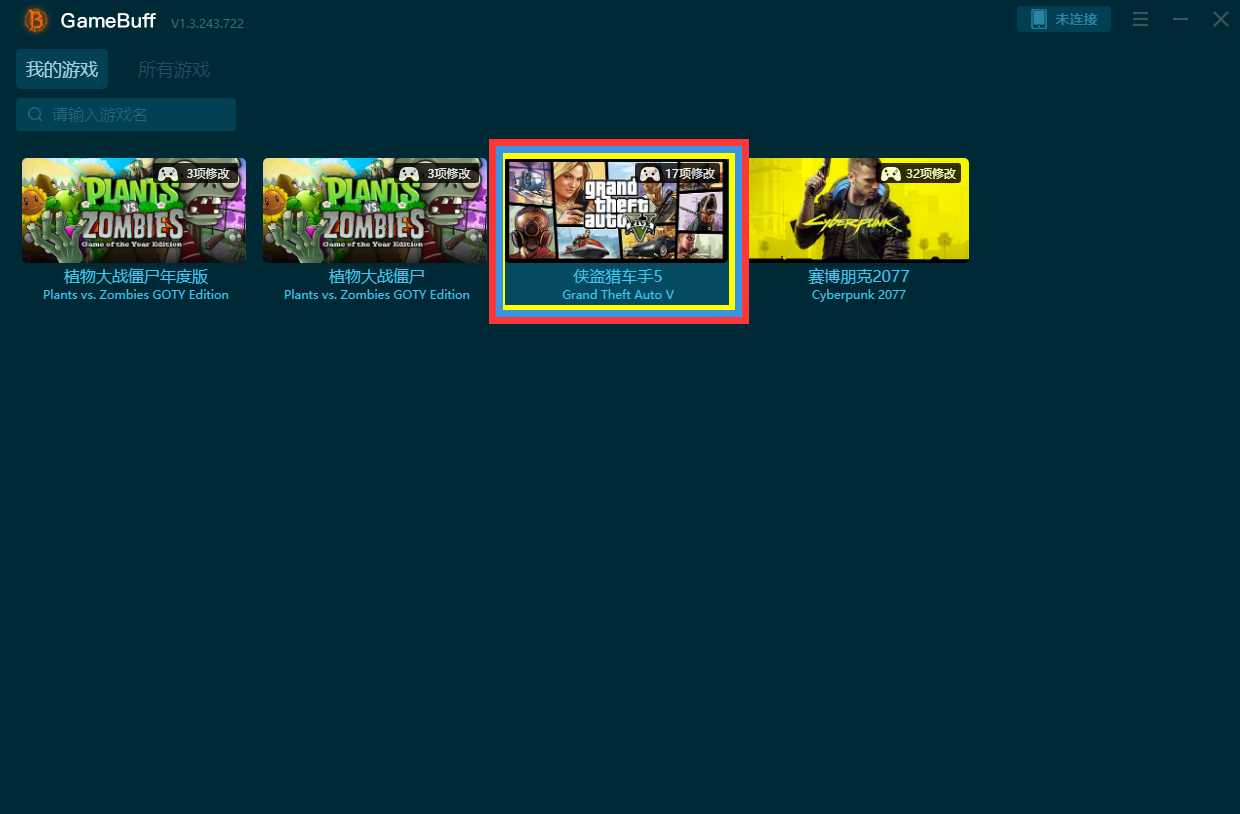Click the 17项修改 badge
Image resolution: width=1240 pixels, height=814 pixels.
(678, 173)
